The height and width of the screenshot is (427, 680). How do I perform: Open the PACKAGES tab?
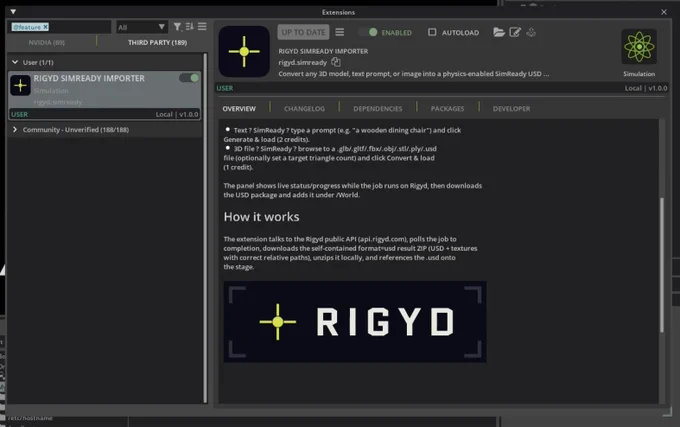(447, 109)
